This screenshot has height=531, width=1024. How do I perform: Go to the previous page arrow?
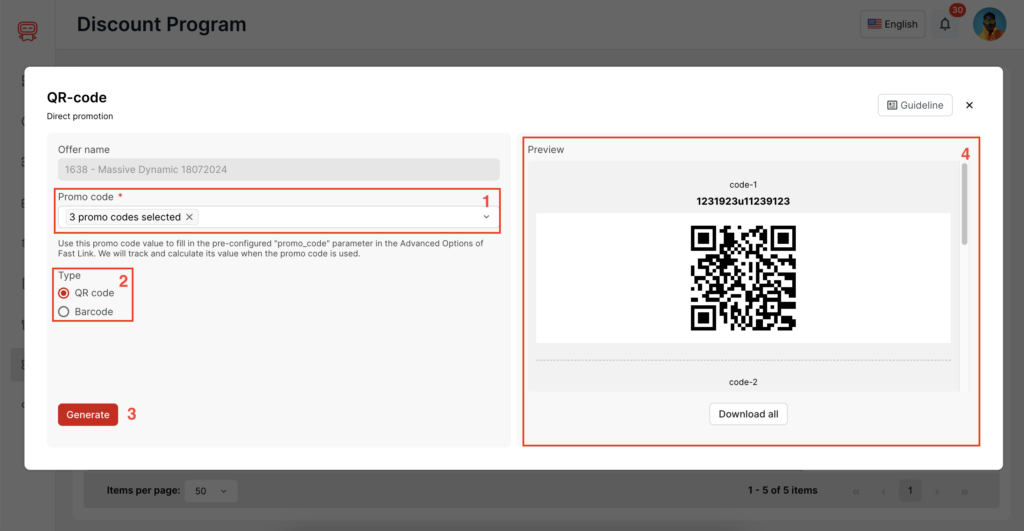tap(883, 492)
